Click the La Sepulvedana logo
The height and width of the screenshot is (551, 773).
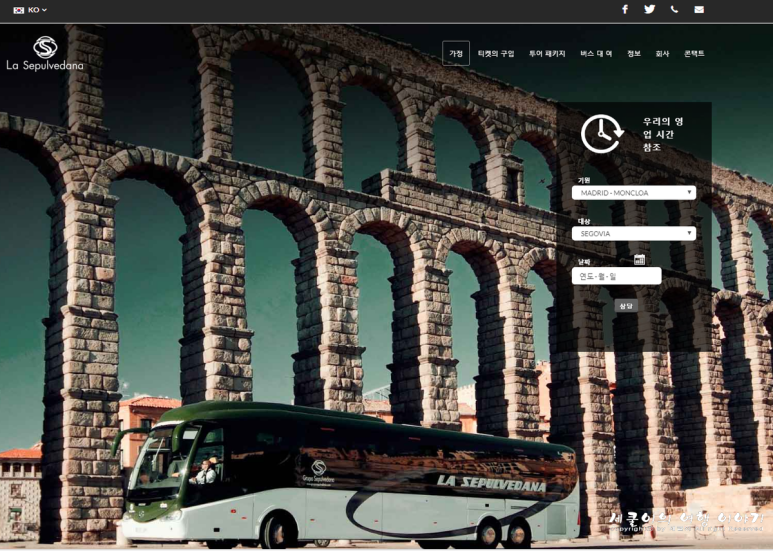[x=45, y=53]
